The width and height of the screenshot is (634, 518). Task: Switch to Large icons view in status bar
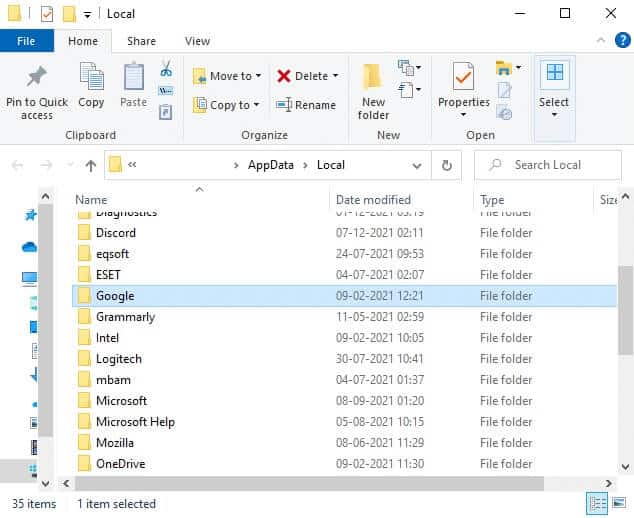(x=619, y=503)
